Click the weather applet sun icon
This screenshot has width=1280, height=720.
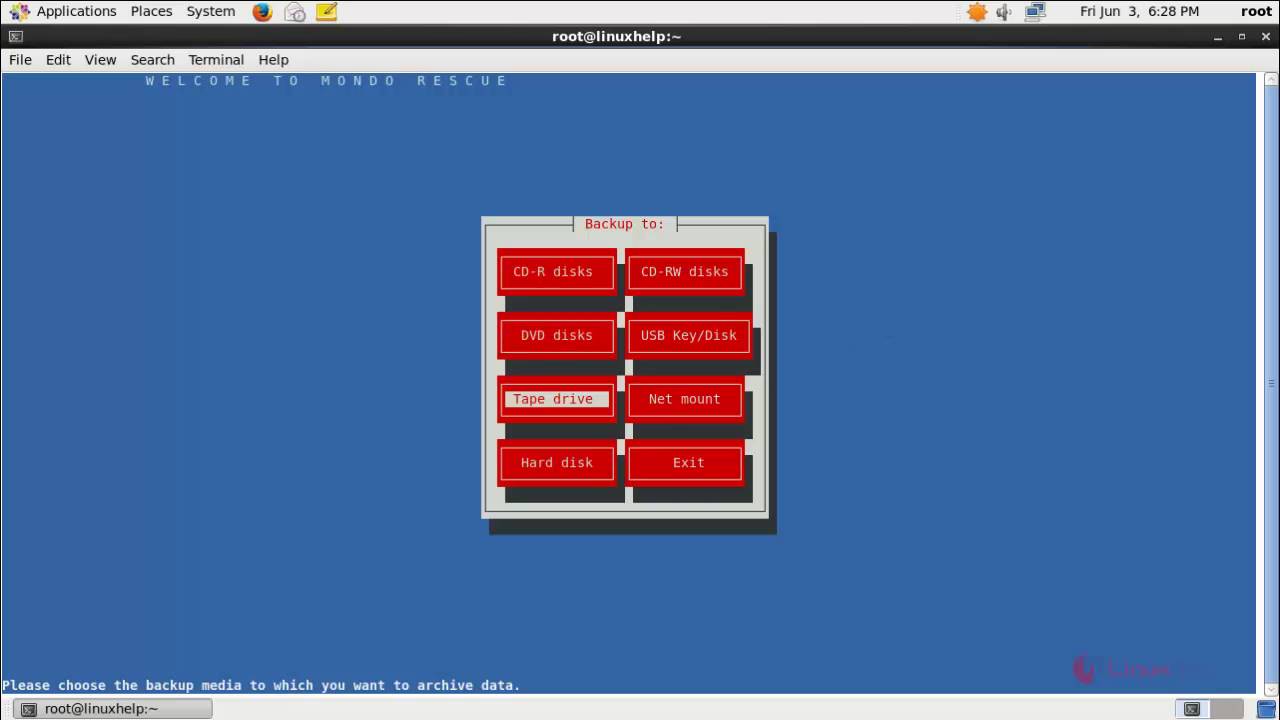click(x=977, y=12)
